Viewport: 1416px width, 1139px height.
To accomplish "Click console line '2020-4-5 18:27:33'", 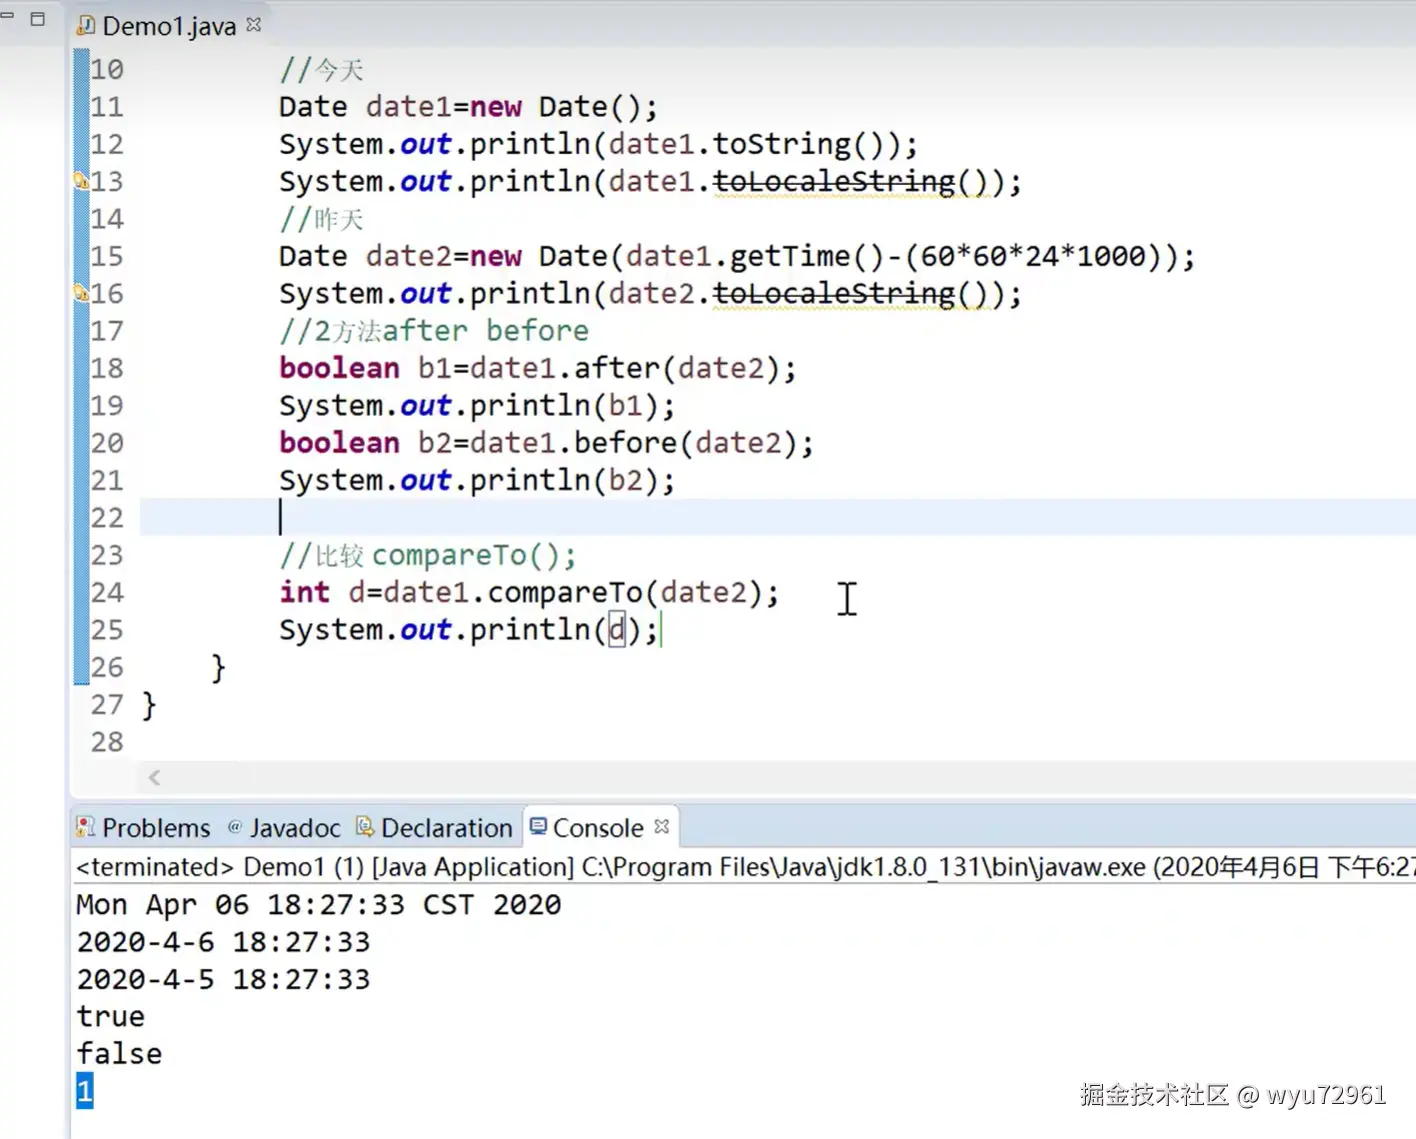I will click(x=223, y=979).
